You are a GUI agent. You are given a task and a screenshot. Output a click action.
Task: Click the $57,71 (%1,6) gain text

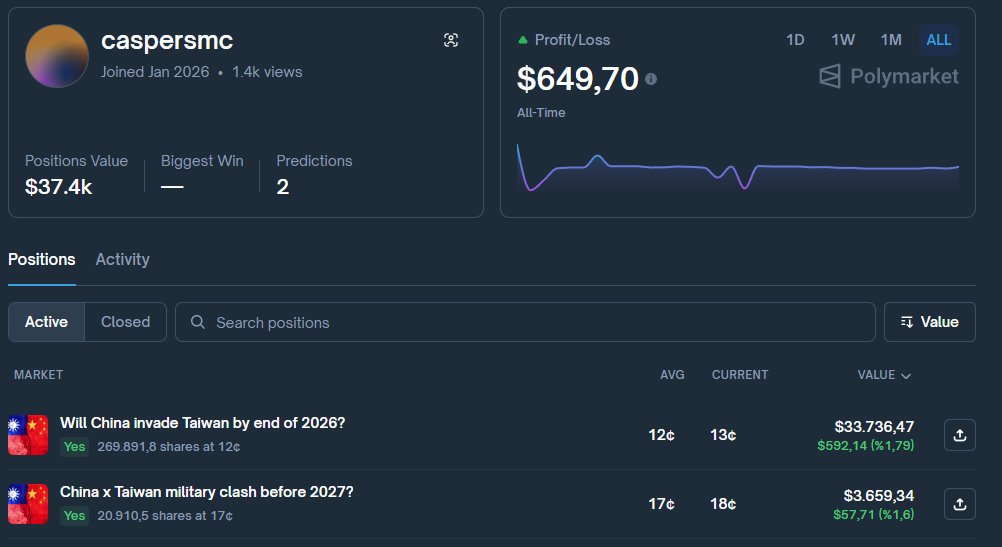pos(873,514)
